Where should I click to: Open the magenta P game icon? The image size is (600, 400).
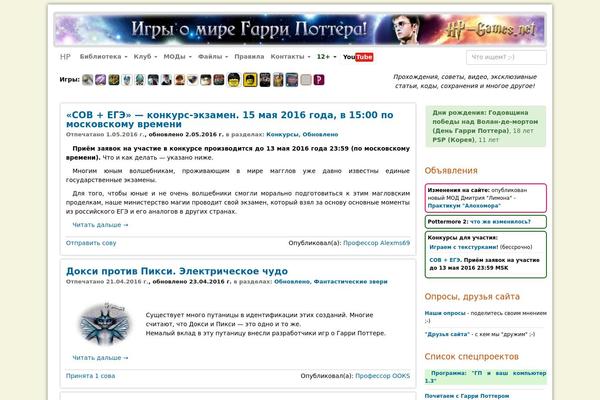tap(319, 80)
